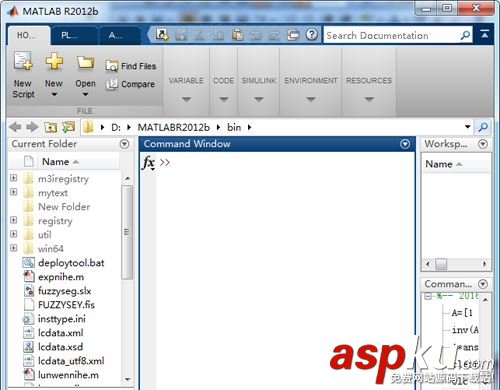
Task: Expand the RESOURCES section dropdown
Action: point(369,99)
